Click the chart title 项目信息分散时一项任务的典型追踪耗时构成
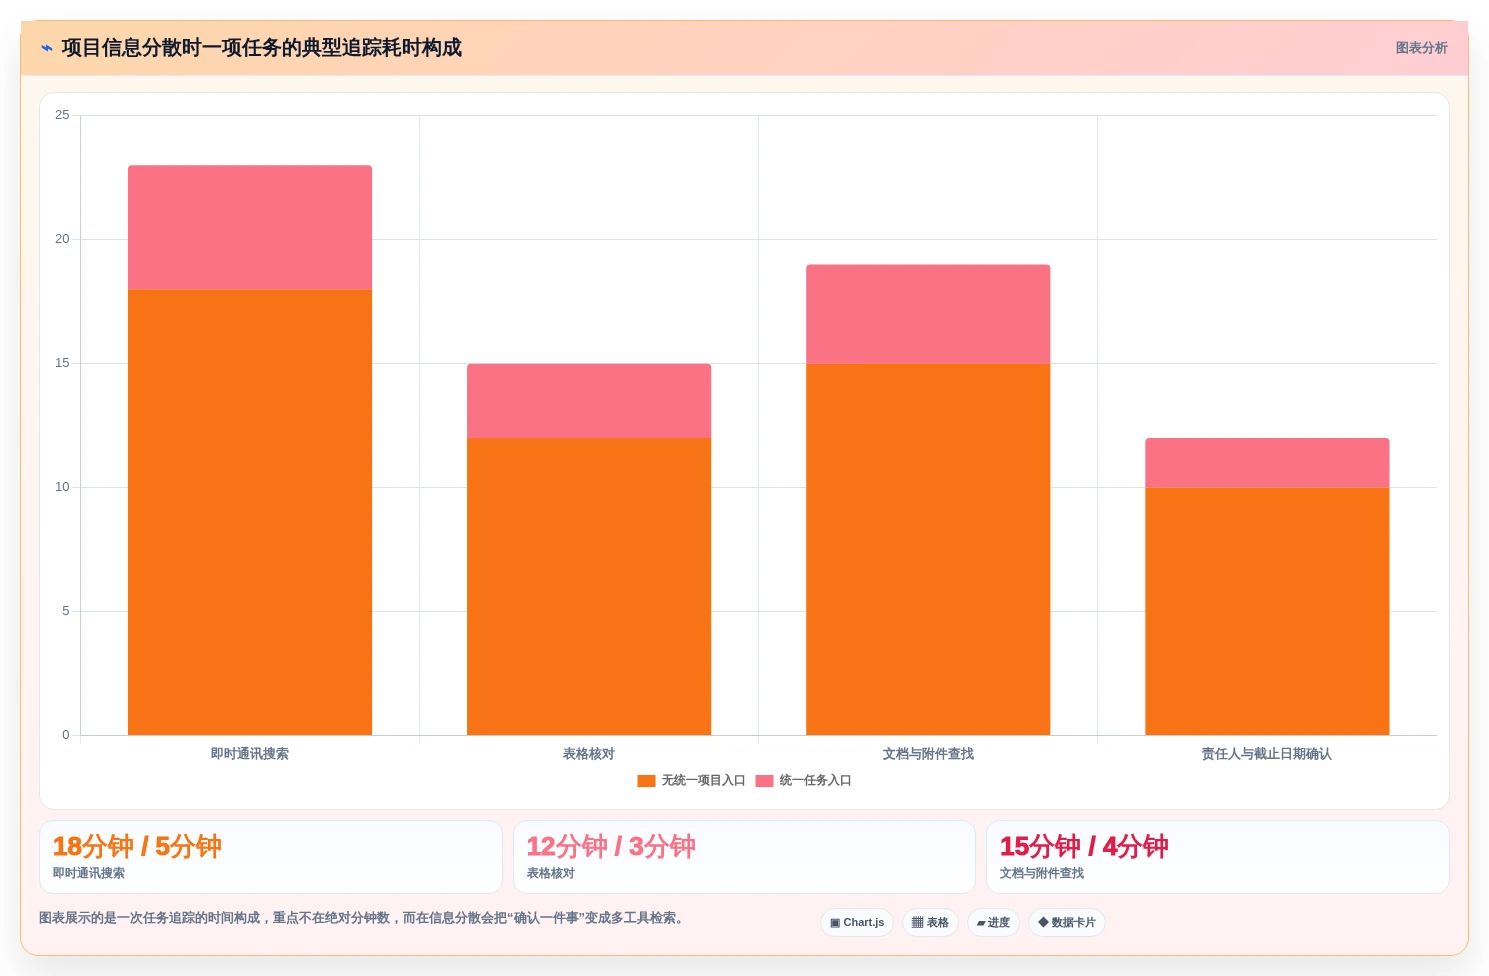 pos(262,48)
